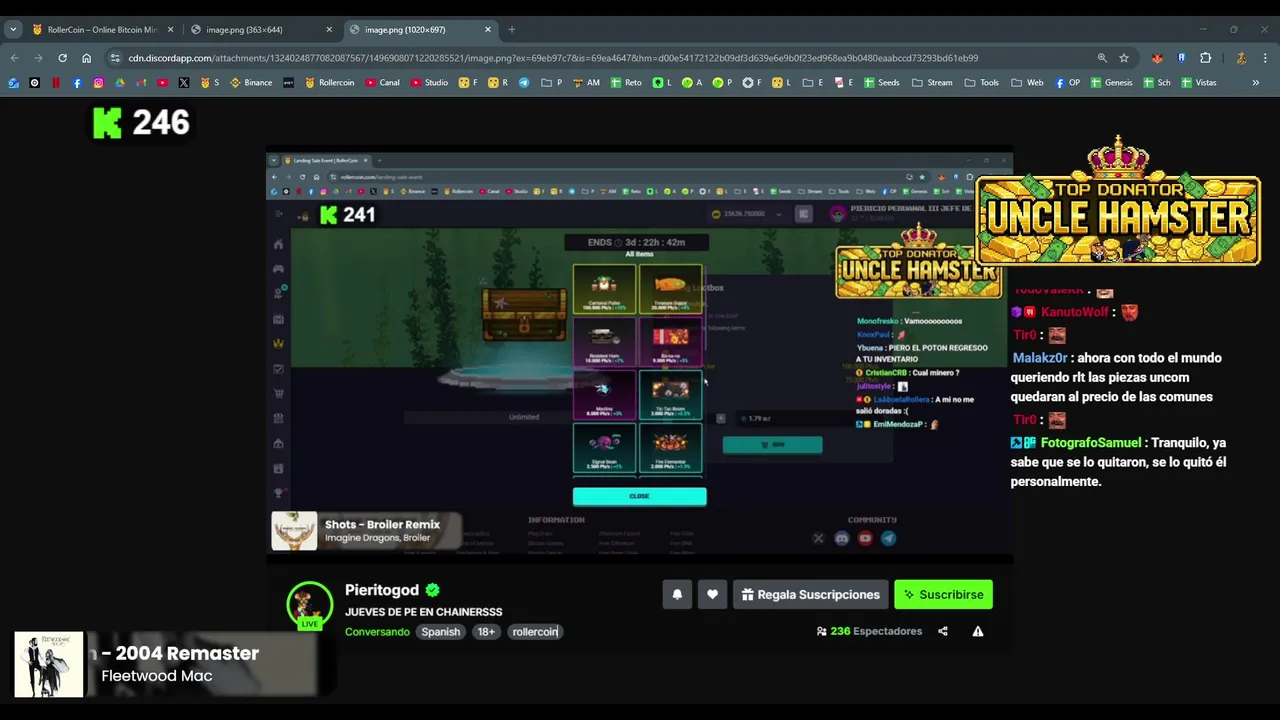1280x720 pixels.
Task: Expand the Web bookmarks folder in main bar
Action: (x=1027, y=83)
